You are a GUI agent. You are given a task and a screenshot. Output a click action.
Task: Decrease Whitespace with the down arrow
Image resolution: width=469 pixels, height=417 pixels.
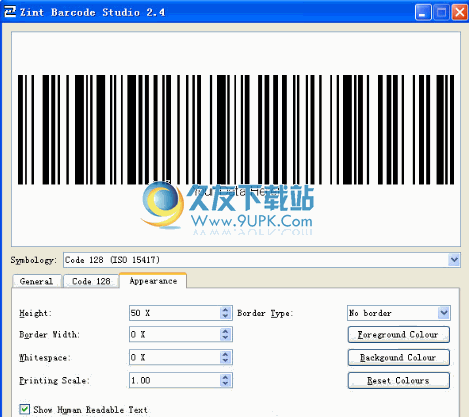[226, 361]
